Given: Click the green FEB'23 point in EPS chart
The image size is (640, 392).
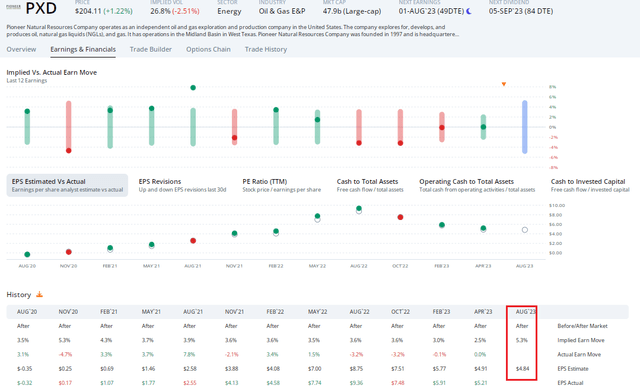Looking at the screenshot, I should coord(442,225).
